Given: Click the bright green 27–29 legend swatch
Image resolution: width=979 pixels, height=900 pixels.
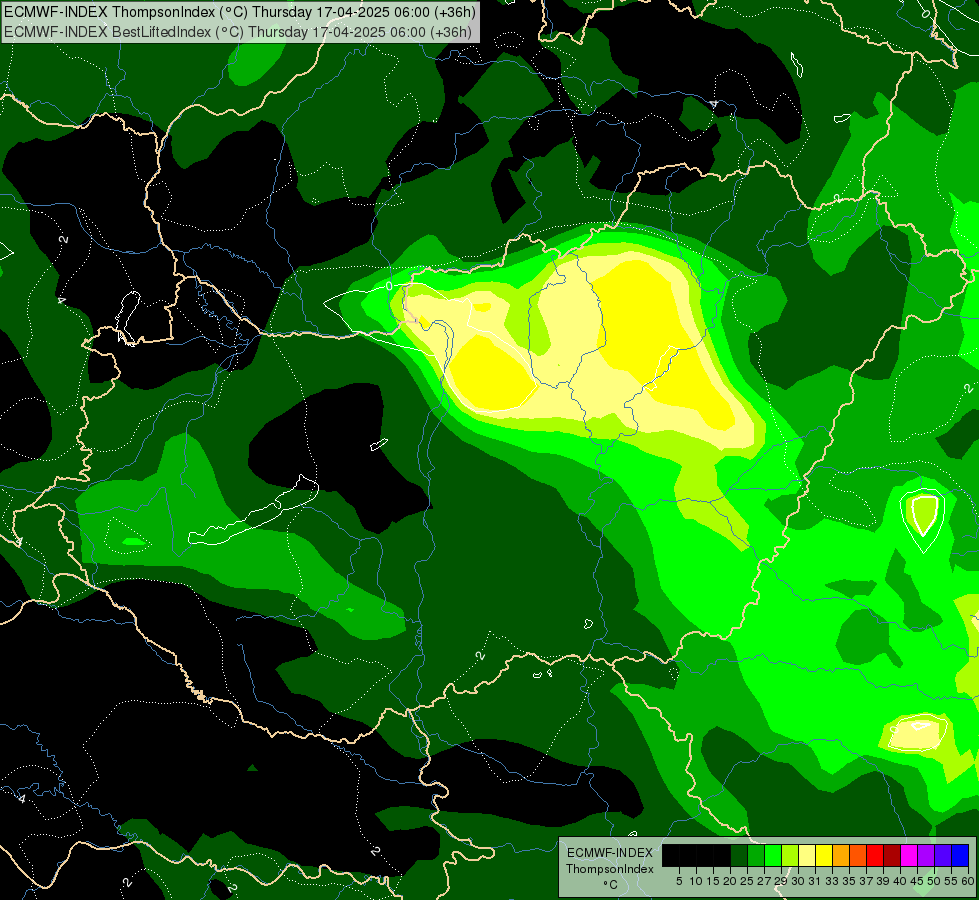Looking at the screenshot, I should [x=773, y=855].
